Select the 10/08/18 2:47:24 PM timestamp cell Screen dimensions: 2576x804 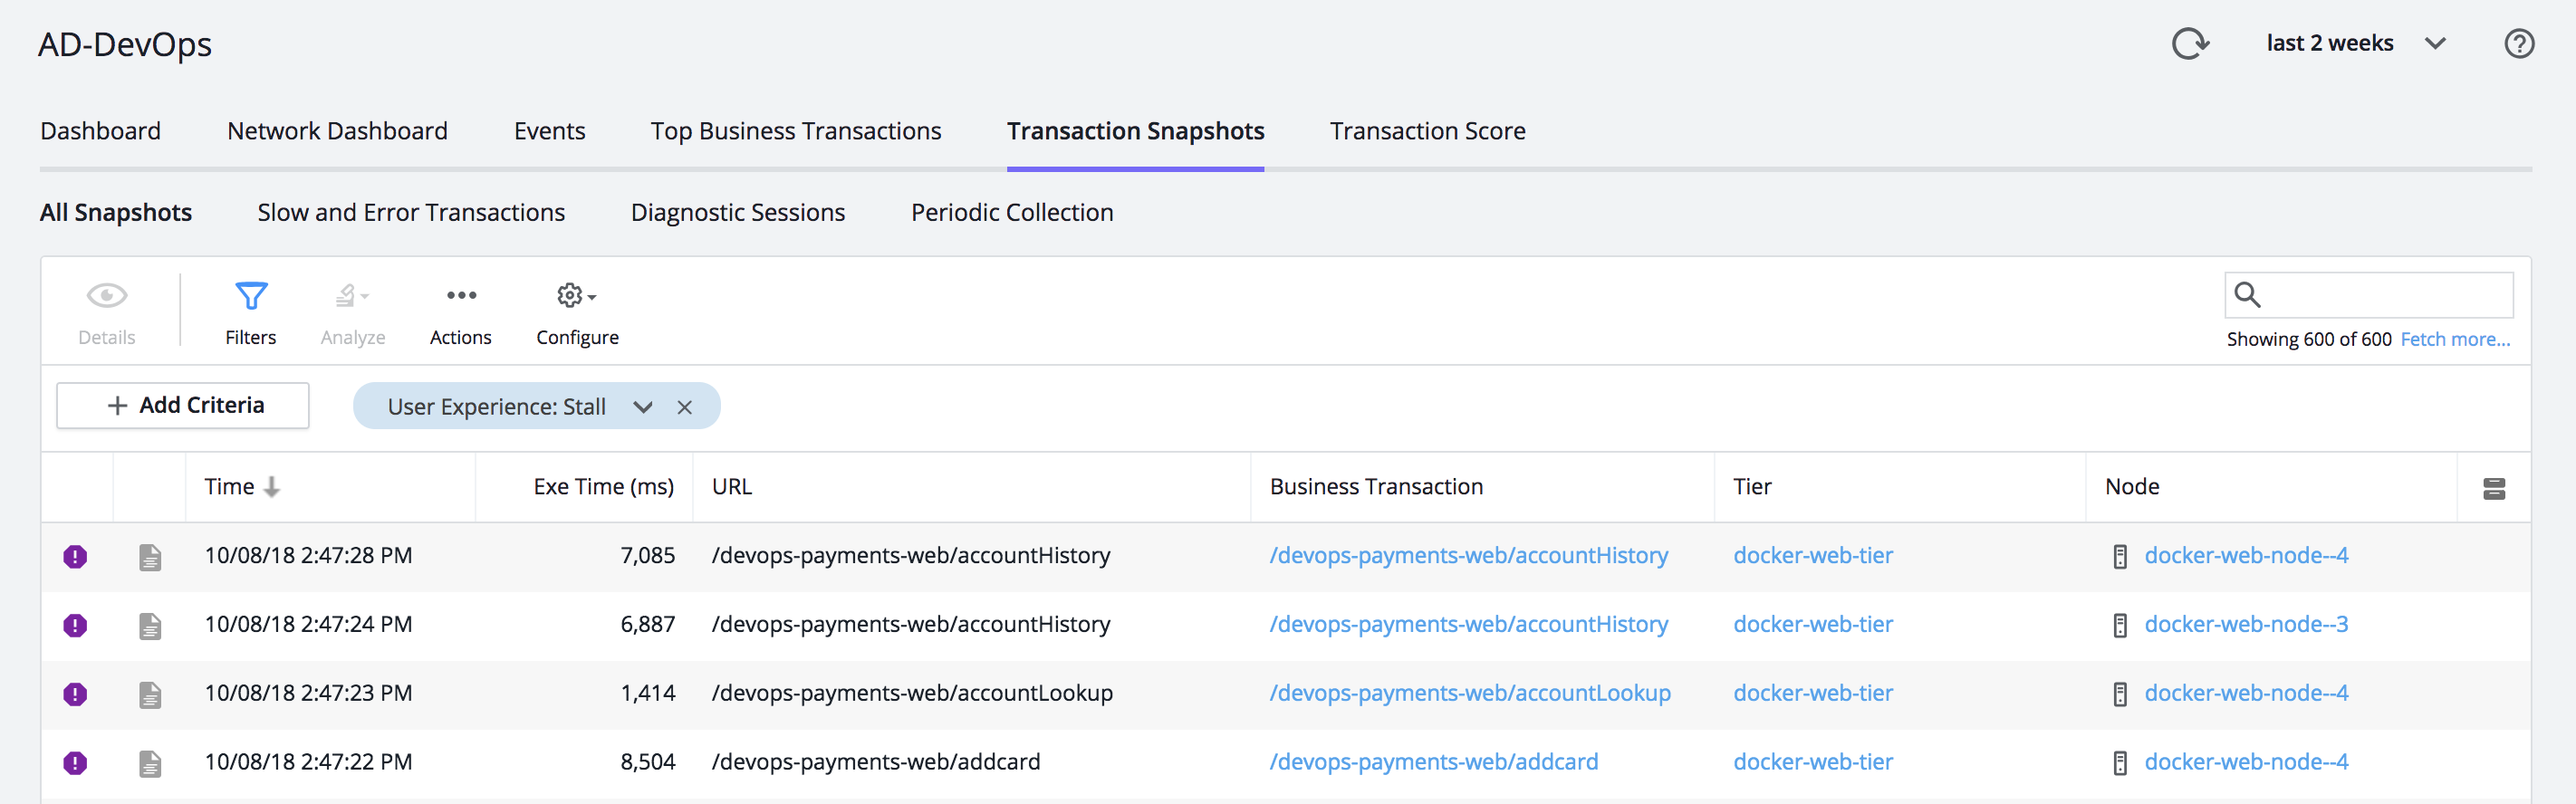(308, 625)
